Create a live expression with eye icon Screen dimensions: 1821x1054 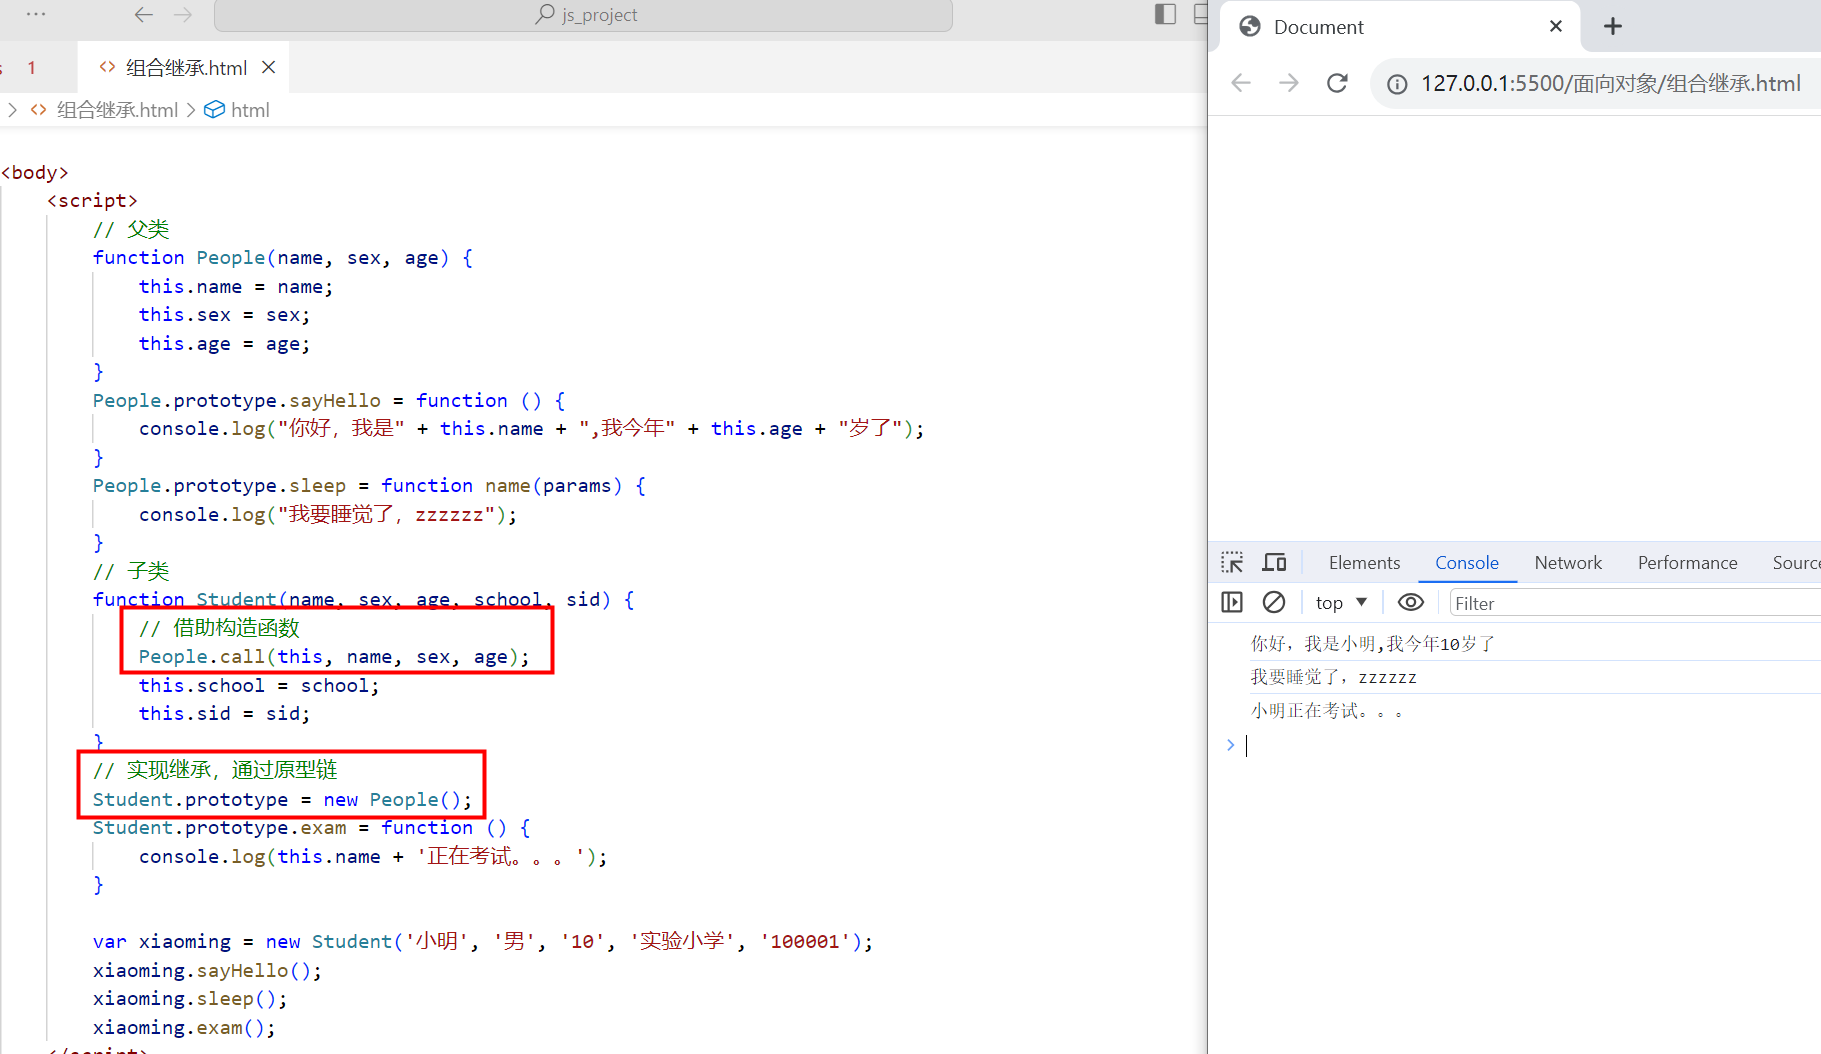(1410, 602)
